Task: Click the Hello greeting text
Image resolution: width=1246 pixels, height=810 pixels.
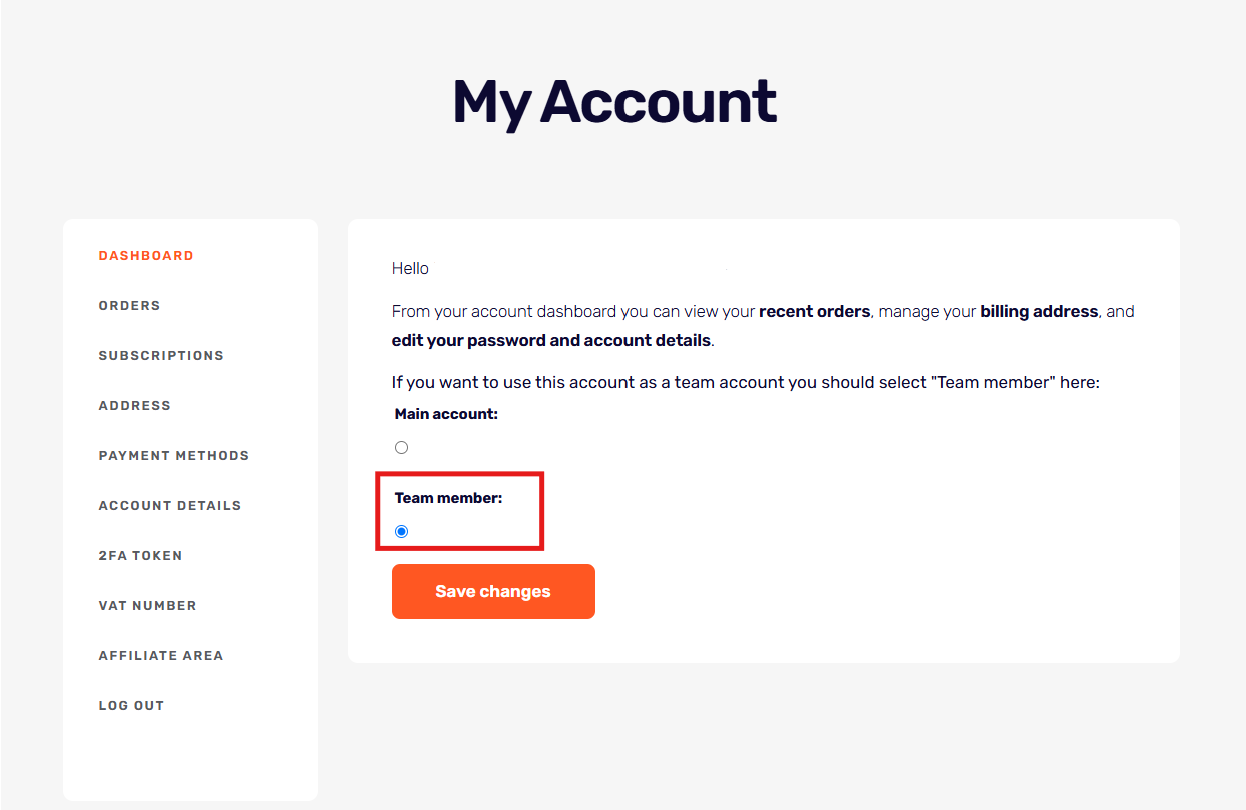Action: pyautogui.click(x=410, y=269)
